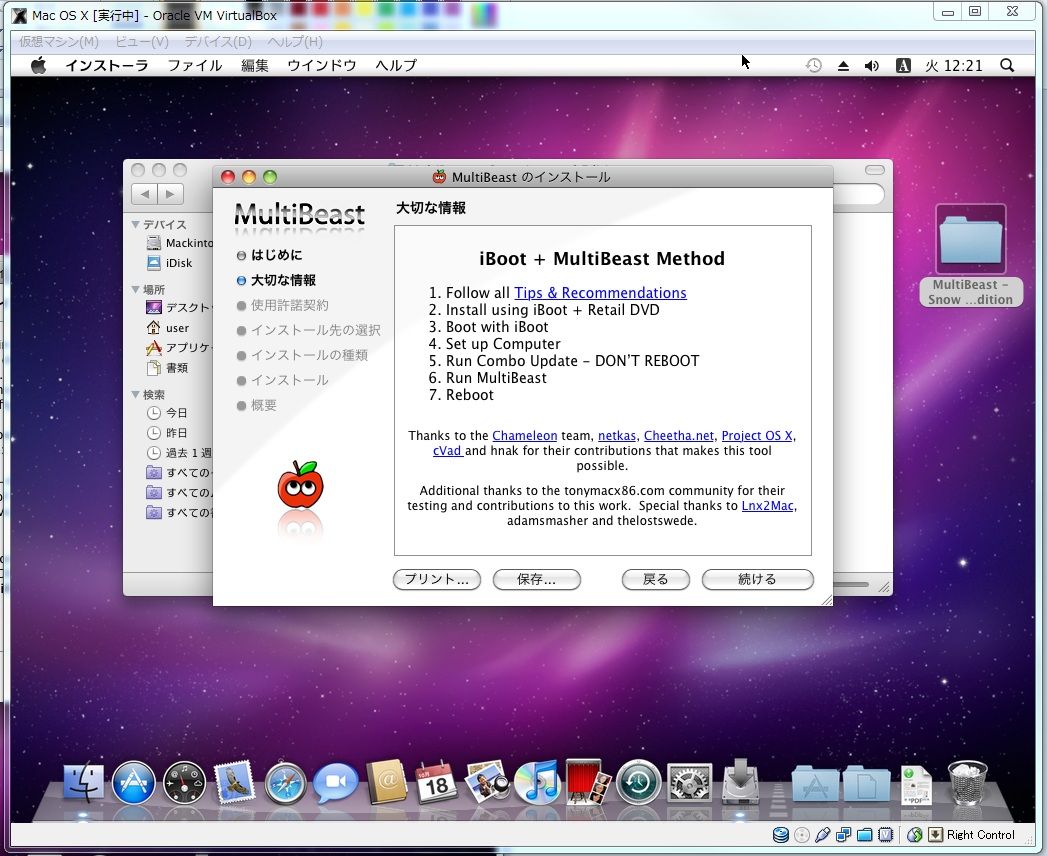Click the Installer icon in dock
The width and height of the screenshot is (1047, 856).
coord(740,781)
